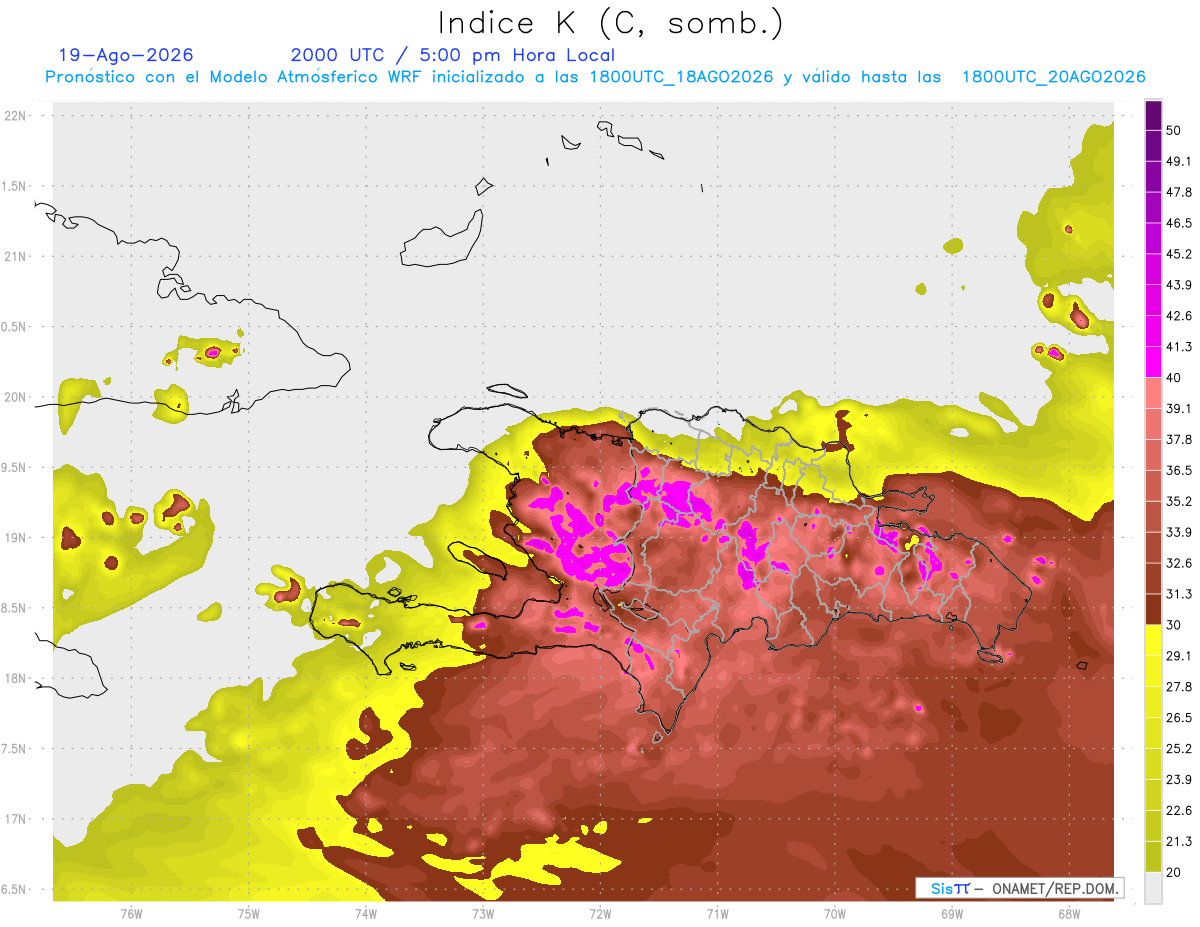Click the colorbar value '43.9'
1200x927 pixels.
(x=1179, y=285)
